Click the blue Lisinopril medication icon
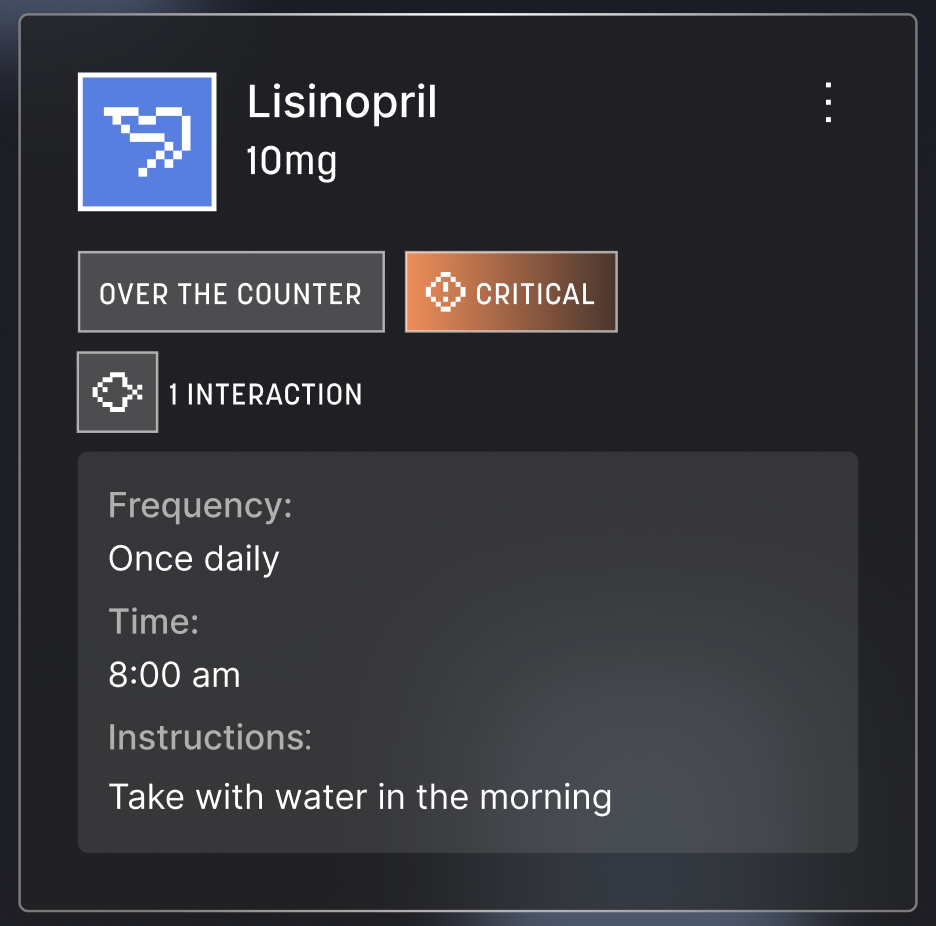Viewport: 936px width, 926px height. pyautogui.click(x=147, y=142)
